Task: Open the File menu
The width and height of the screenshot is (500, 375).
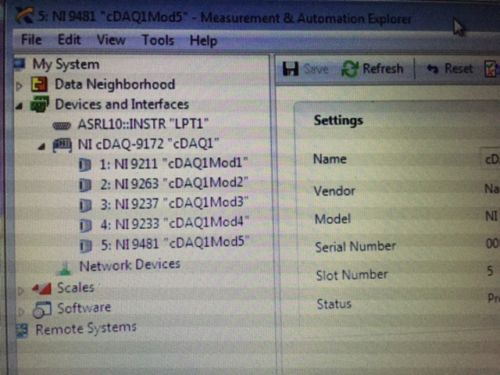Action: [x=31, y=40]
